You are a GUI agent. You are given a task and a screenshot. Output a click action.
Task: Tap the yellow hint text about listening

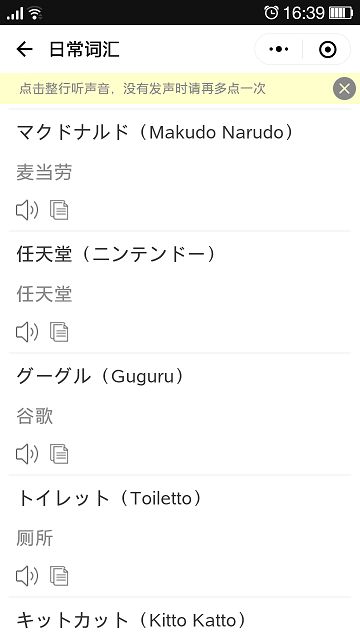click(142, 89)
